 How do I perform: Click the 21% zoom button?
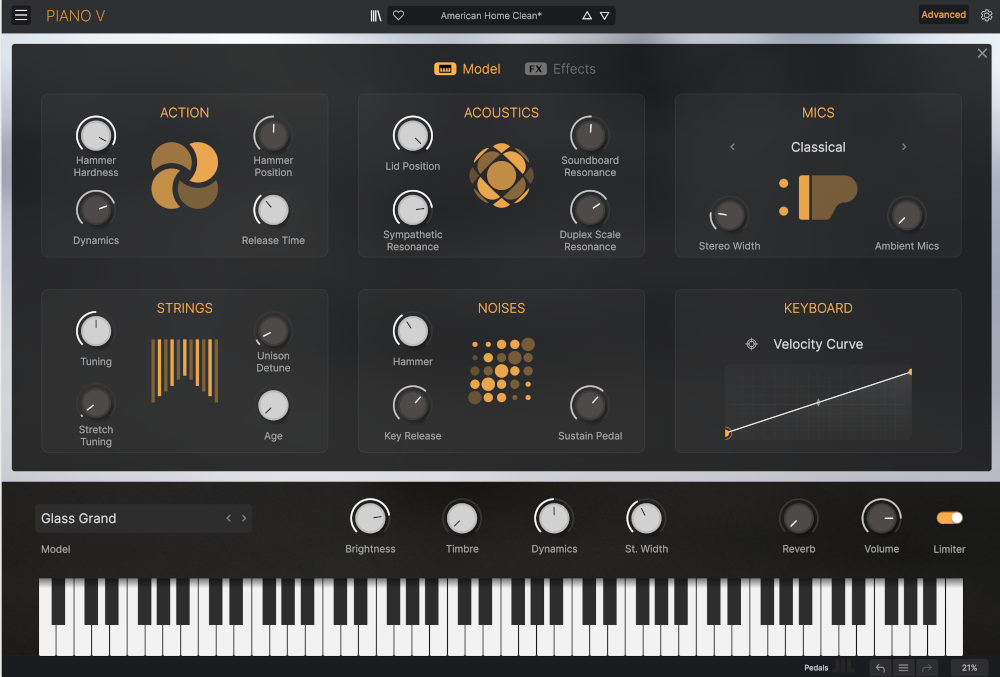(968, 667)
